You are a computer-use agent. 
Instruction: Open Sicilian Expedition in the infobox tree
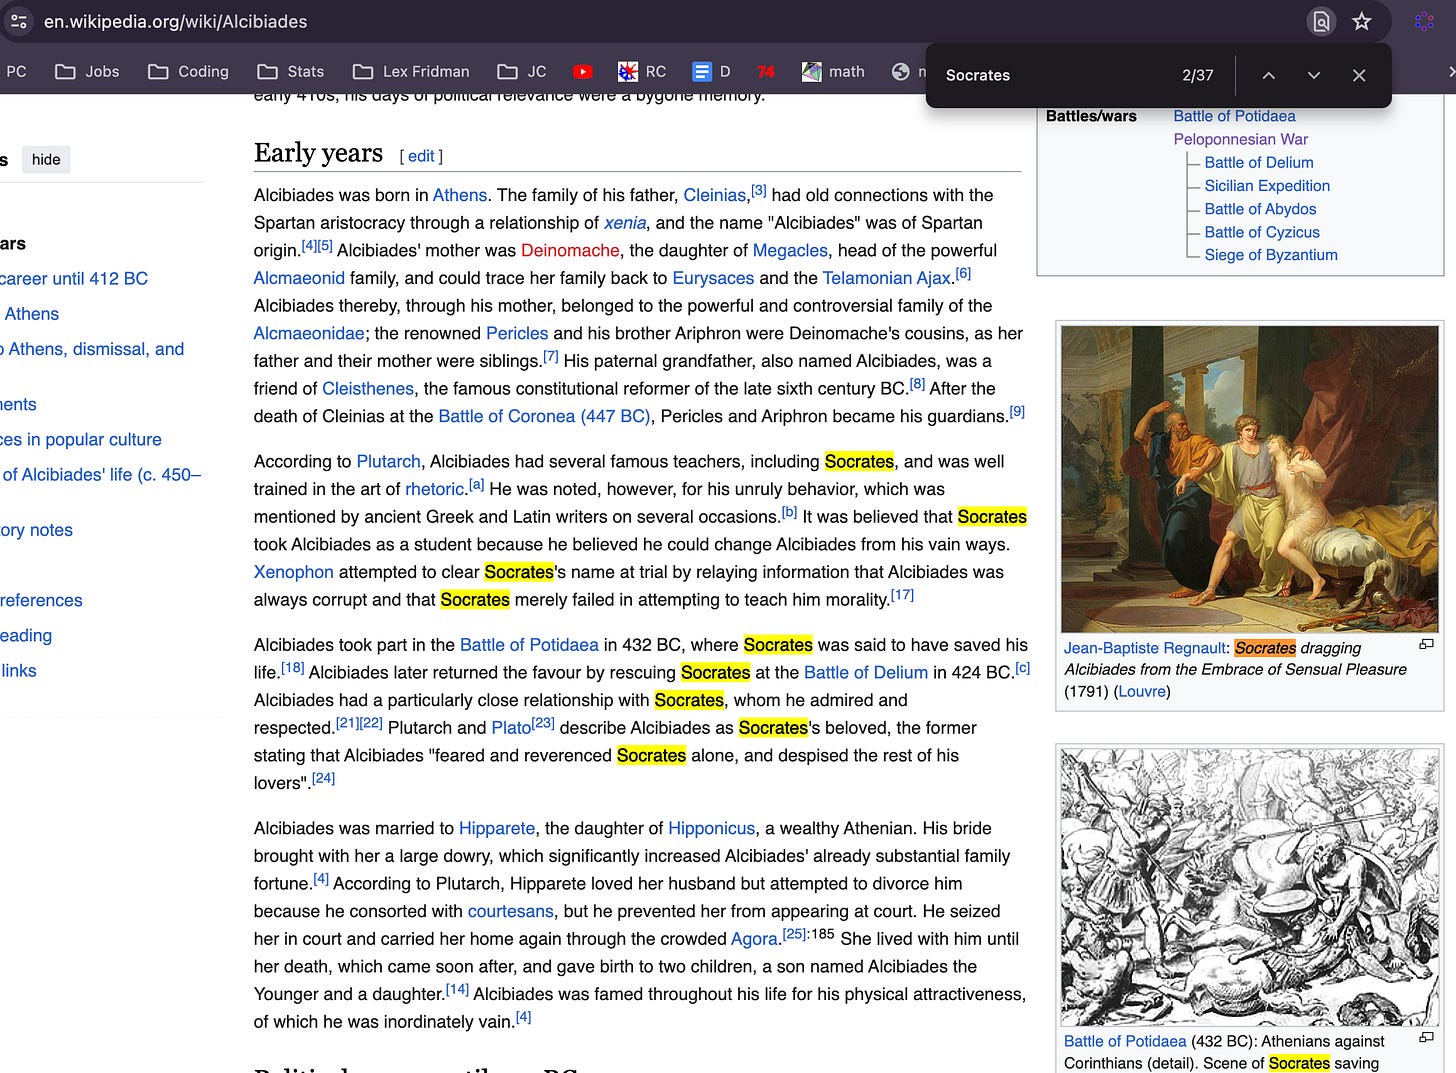click(1267, 185)
